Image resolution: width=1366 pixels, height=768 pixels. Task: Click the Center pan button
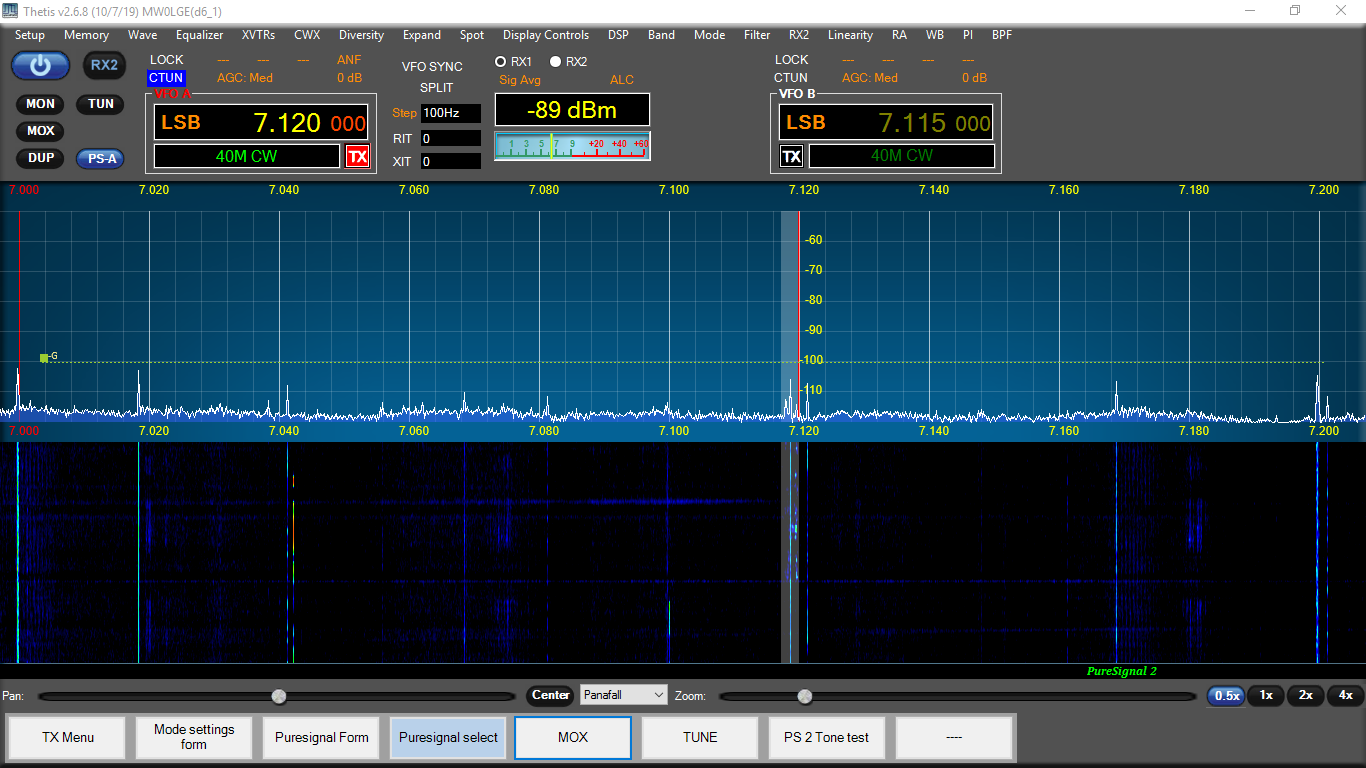tap(551, 695)
